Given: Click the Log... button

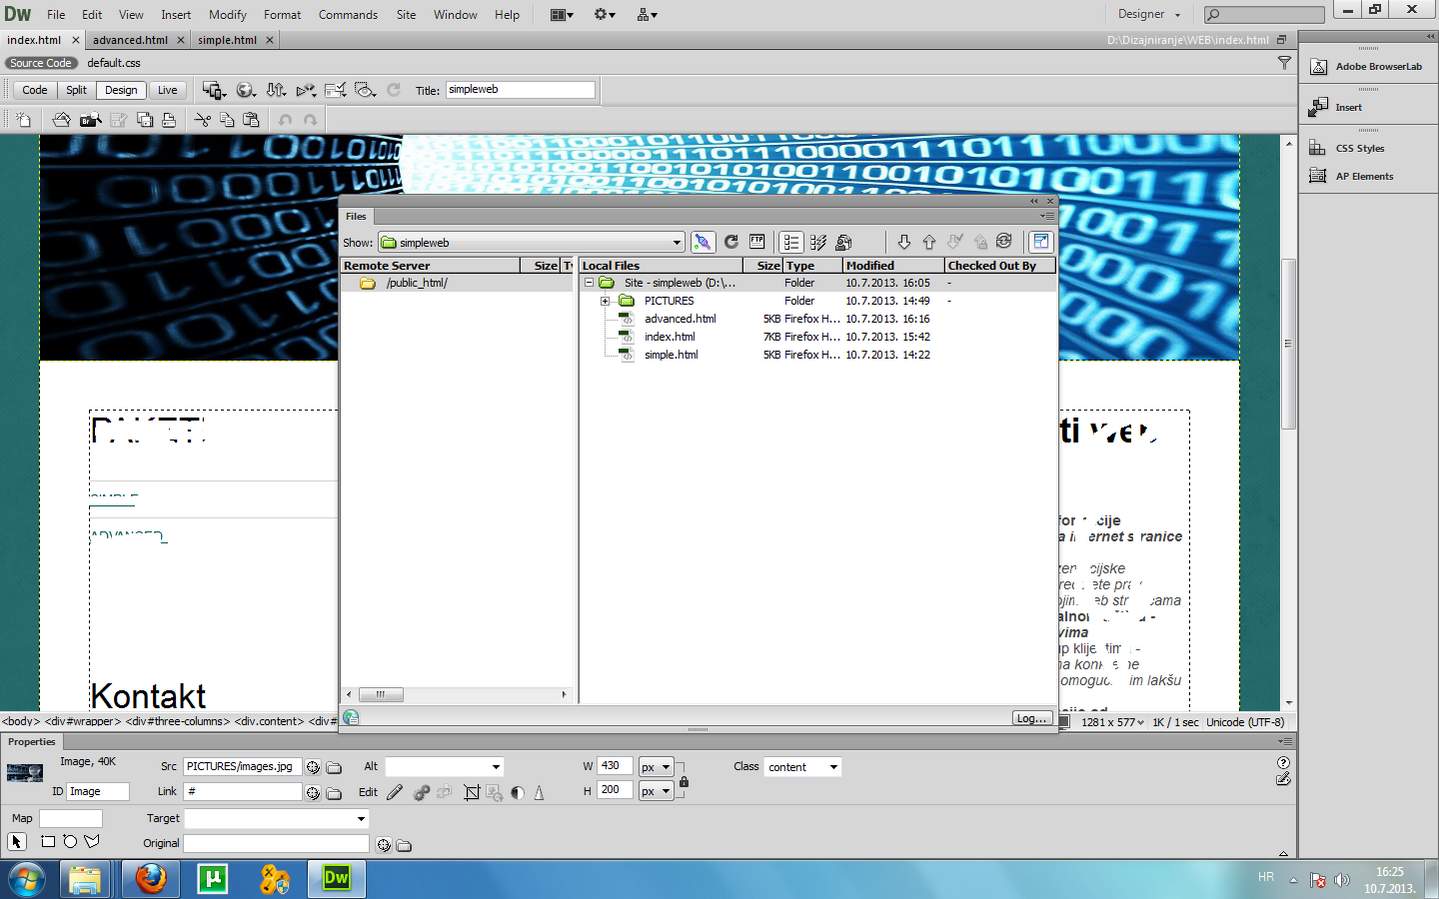Looking at the screenshot, I should 1030,718.
